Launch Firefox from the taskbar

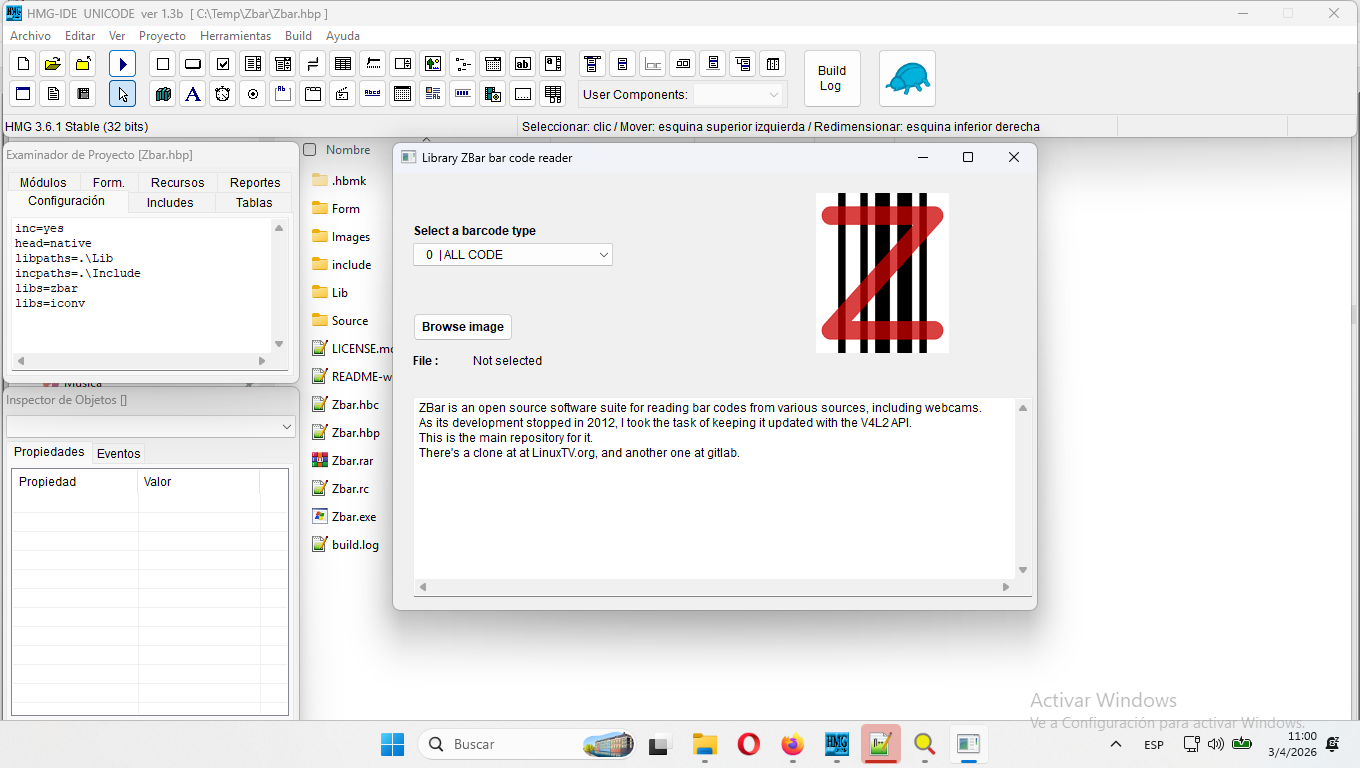[x=793, y=744]
